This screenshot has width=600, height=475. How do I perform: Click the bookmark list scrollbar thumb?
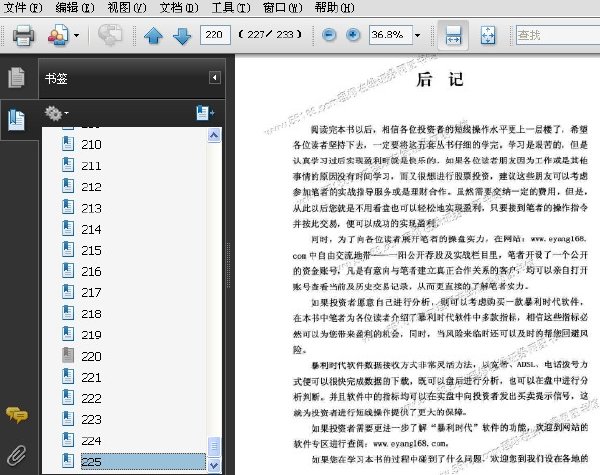[x=214, y=446]
